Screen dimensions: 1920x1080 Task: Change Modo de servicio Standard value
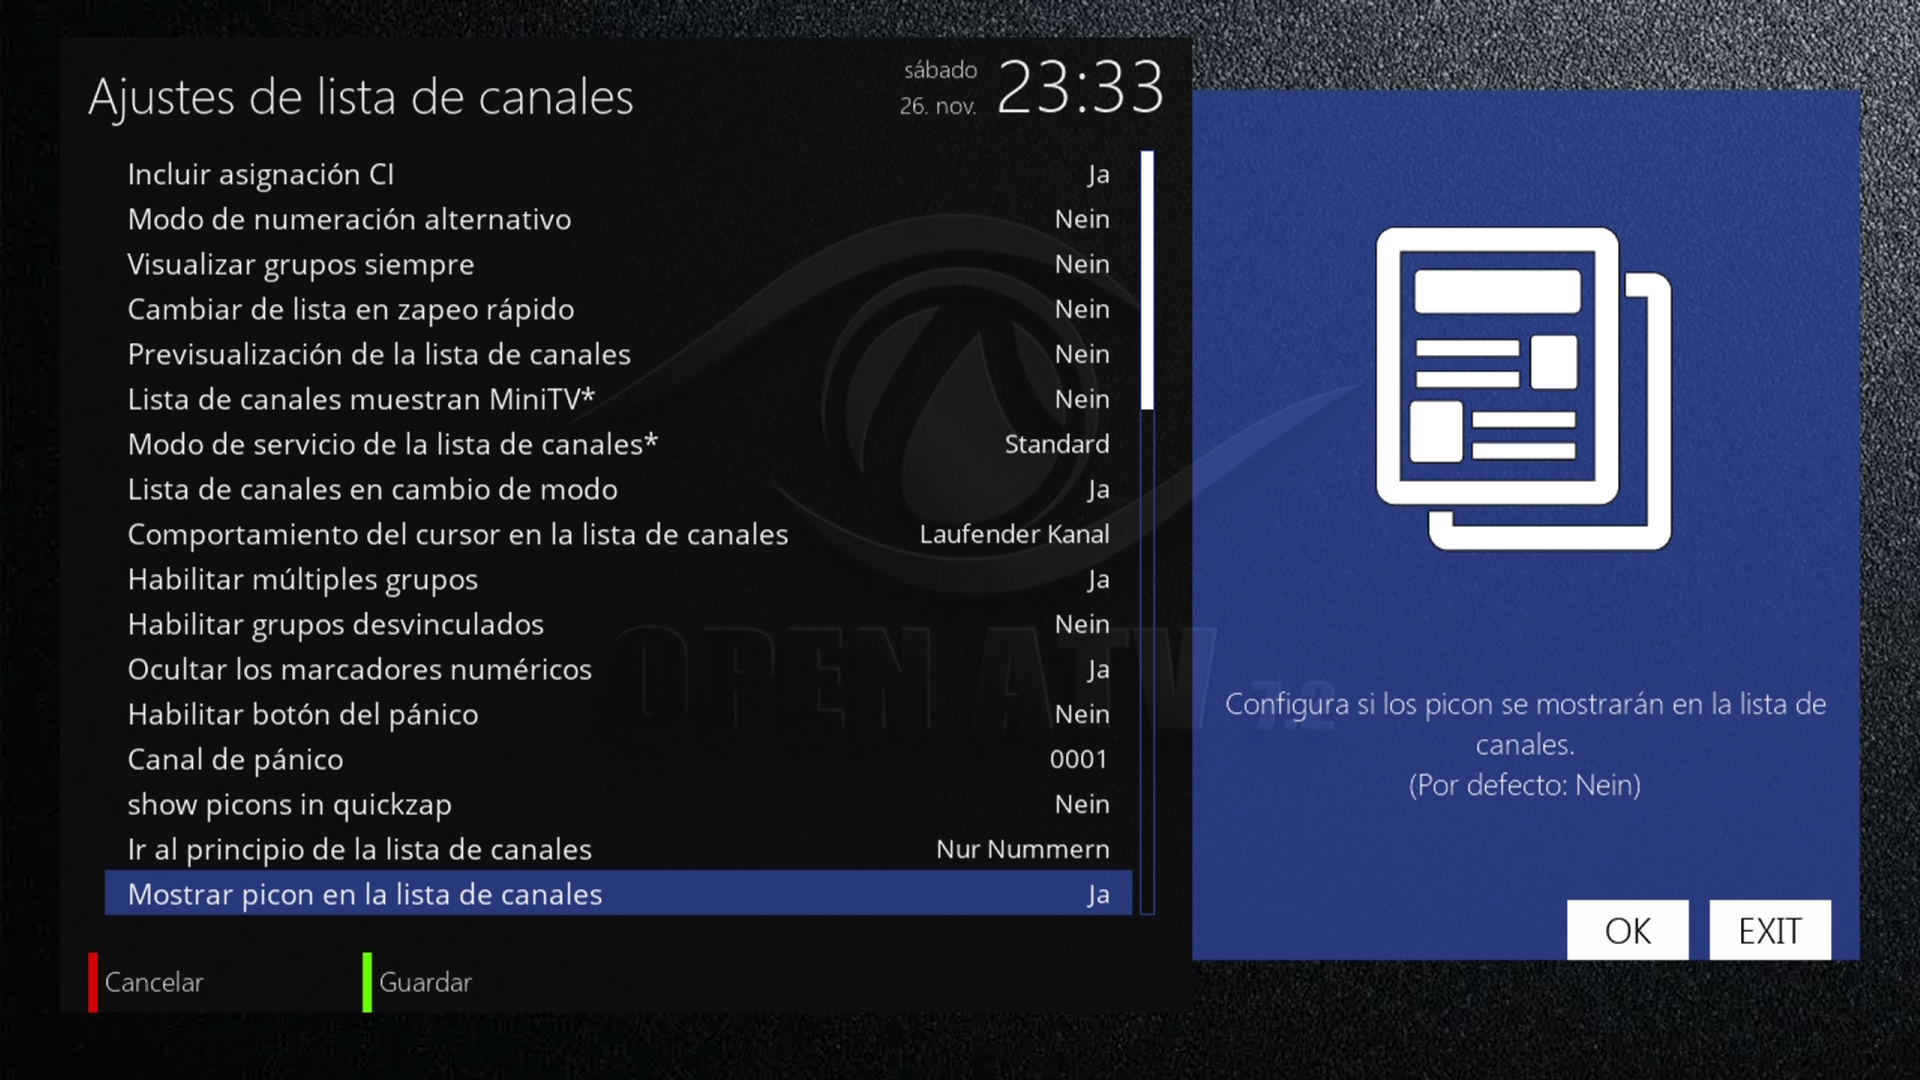coord(1056,444)
